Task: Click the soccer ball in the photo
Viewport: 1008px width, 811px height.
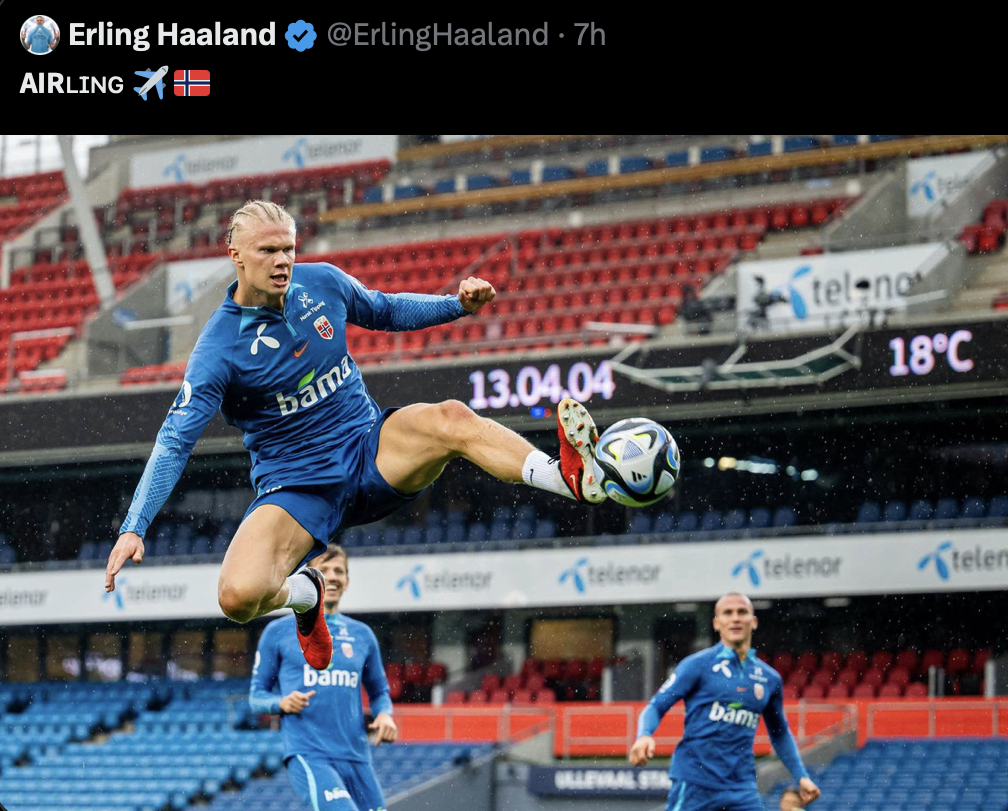Action: [x=636, y=461]
